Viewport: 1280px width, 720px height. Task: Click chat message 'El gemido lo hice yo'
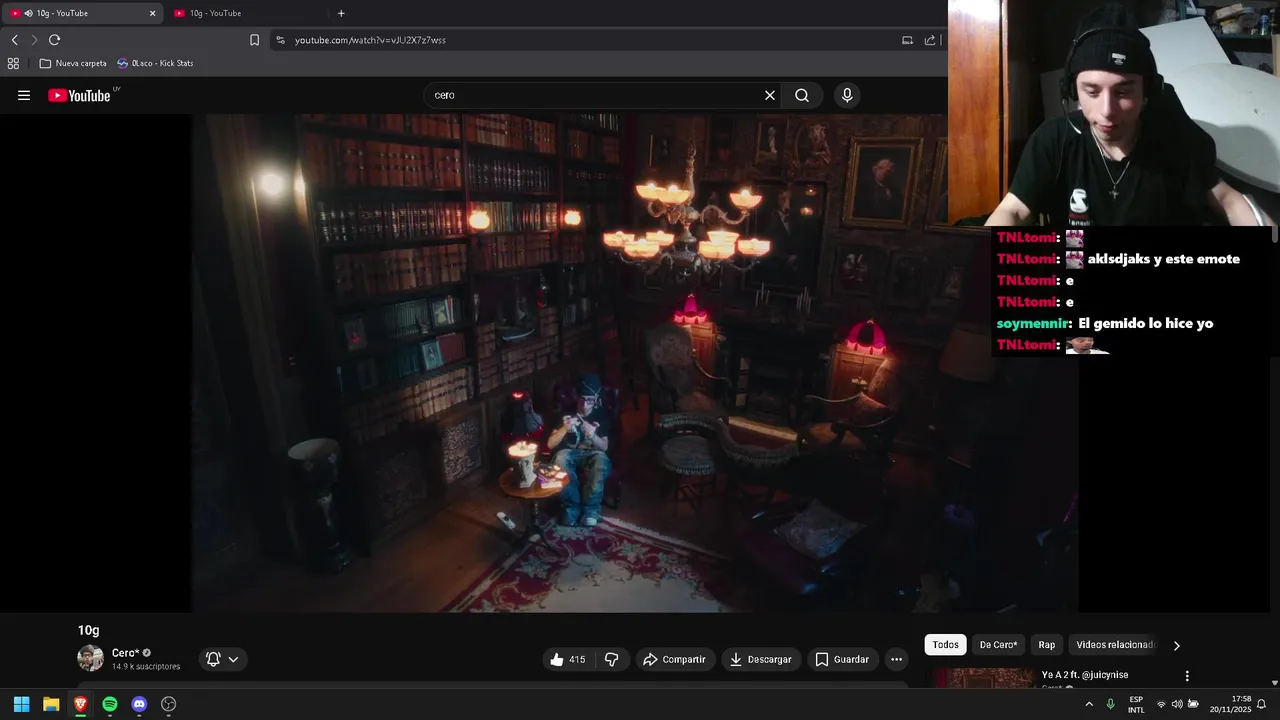tap(1146, 323)
